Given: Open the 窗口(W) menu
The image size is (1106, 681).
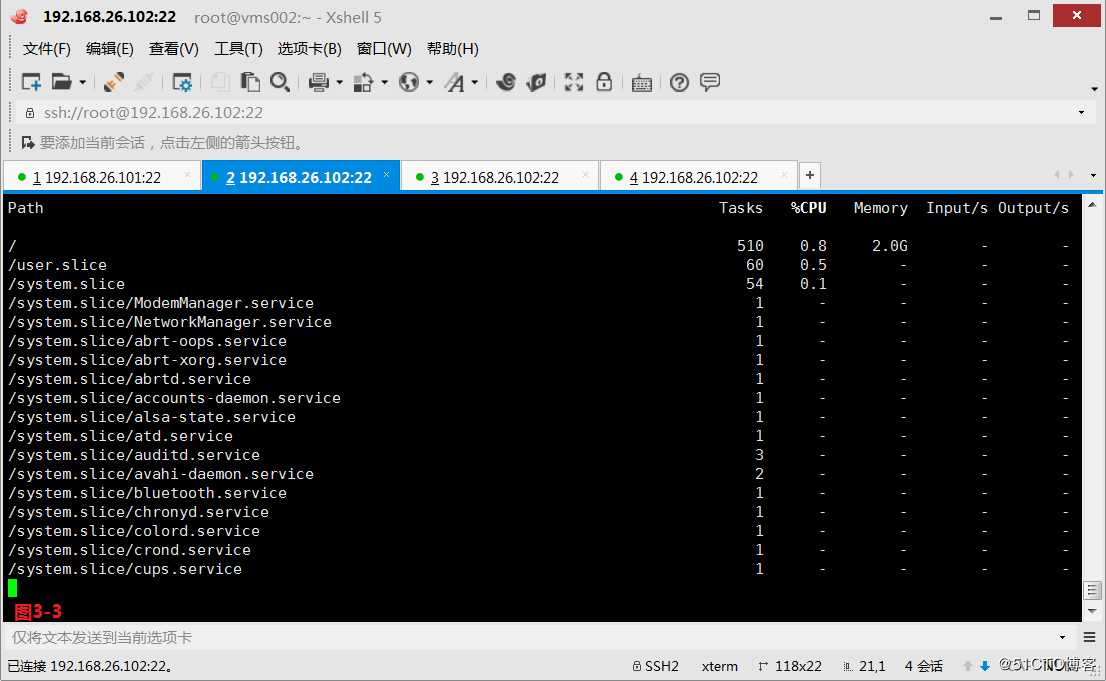Looking at the screenshot, I should tap(384, 49).
